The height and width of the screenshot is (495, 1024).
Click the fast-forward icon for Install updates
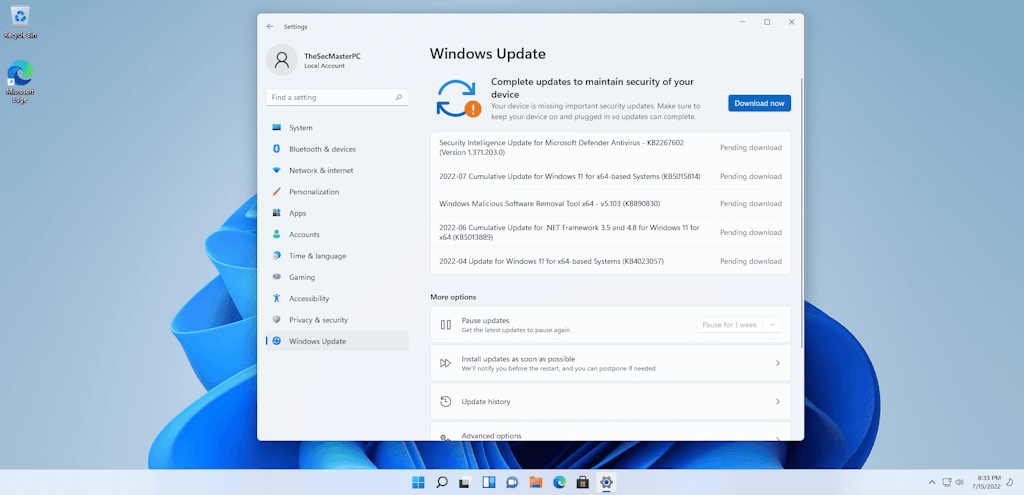pos(445,363)
